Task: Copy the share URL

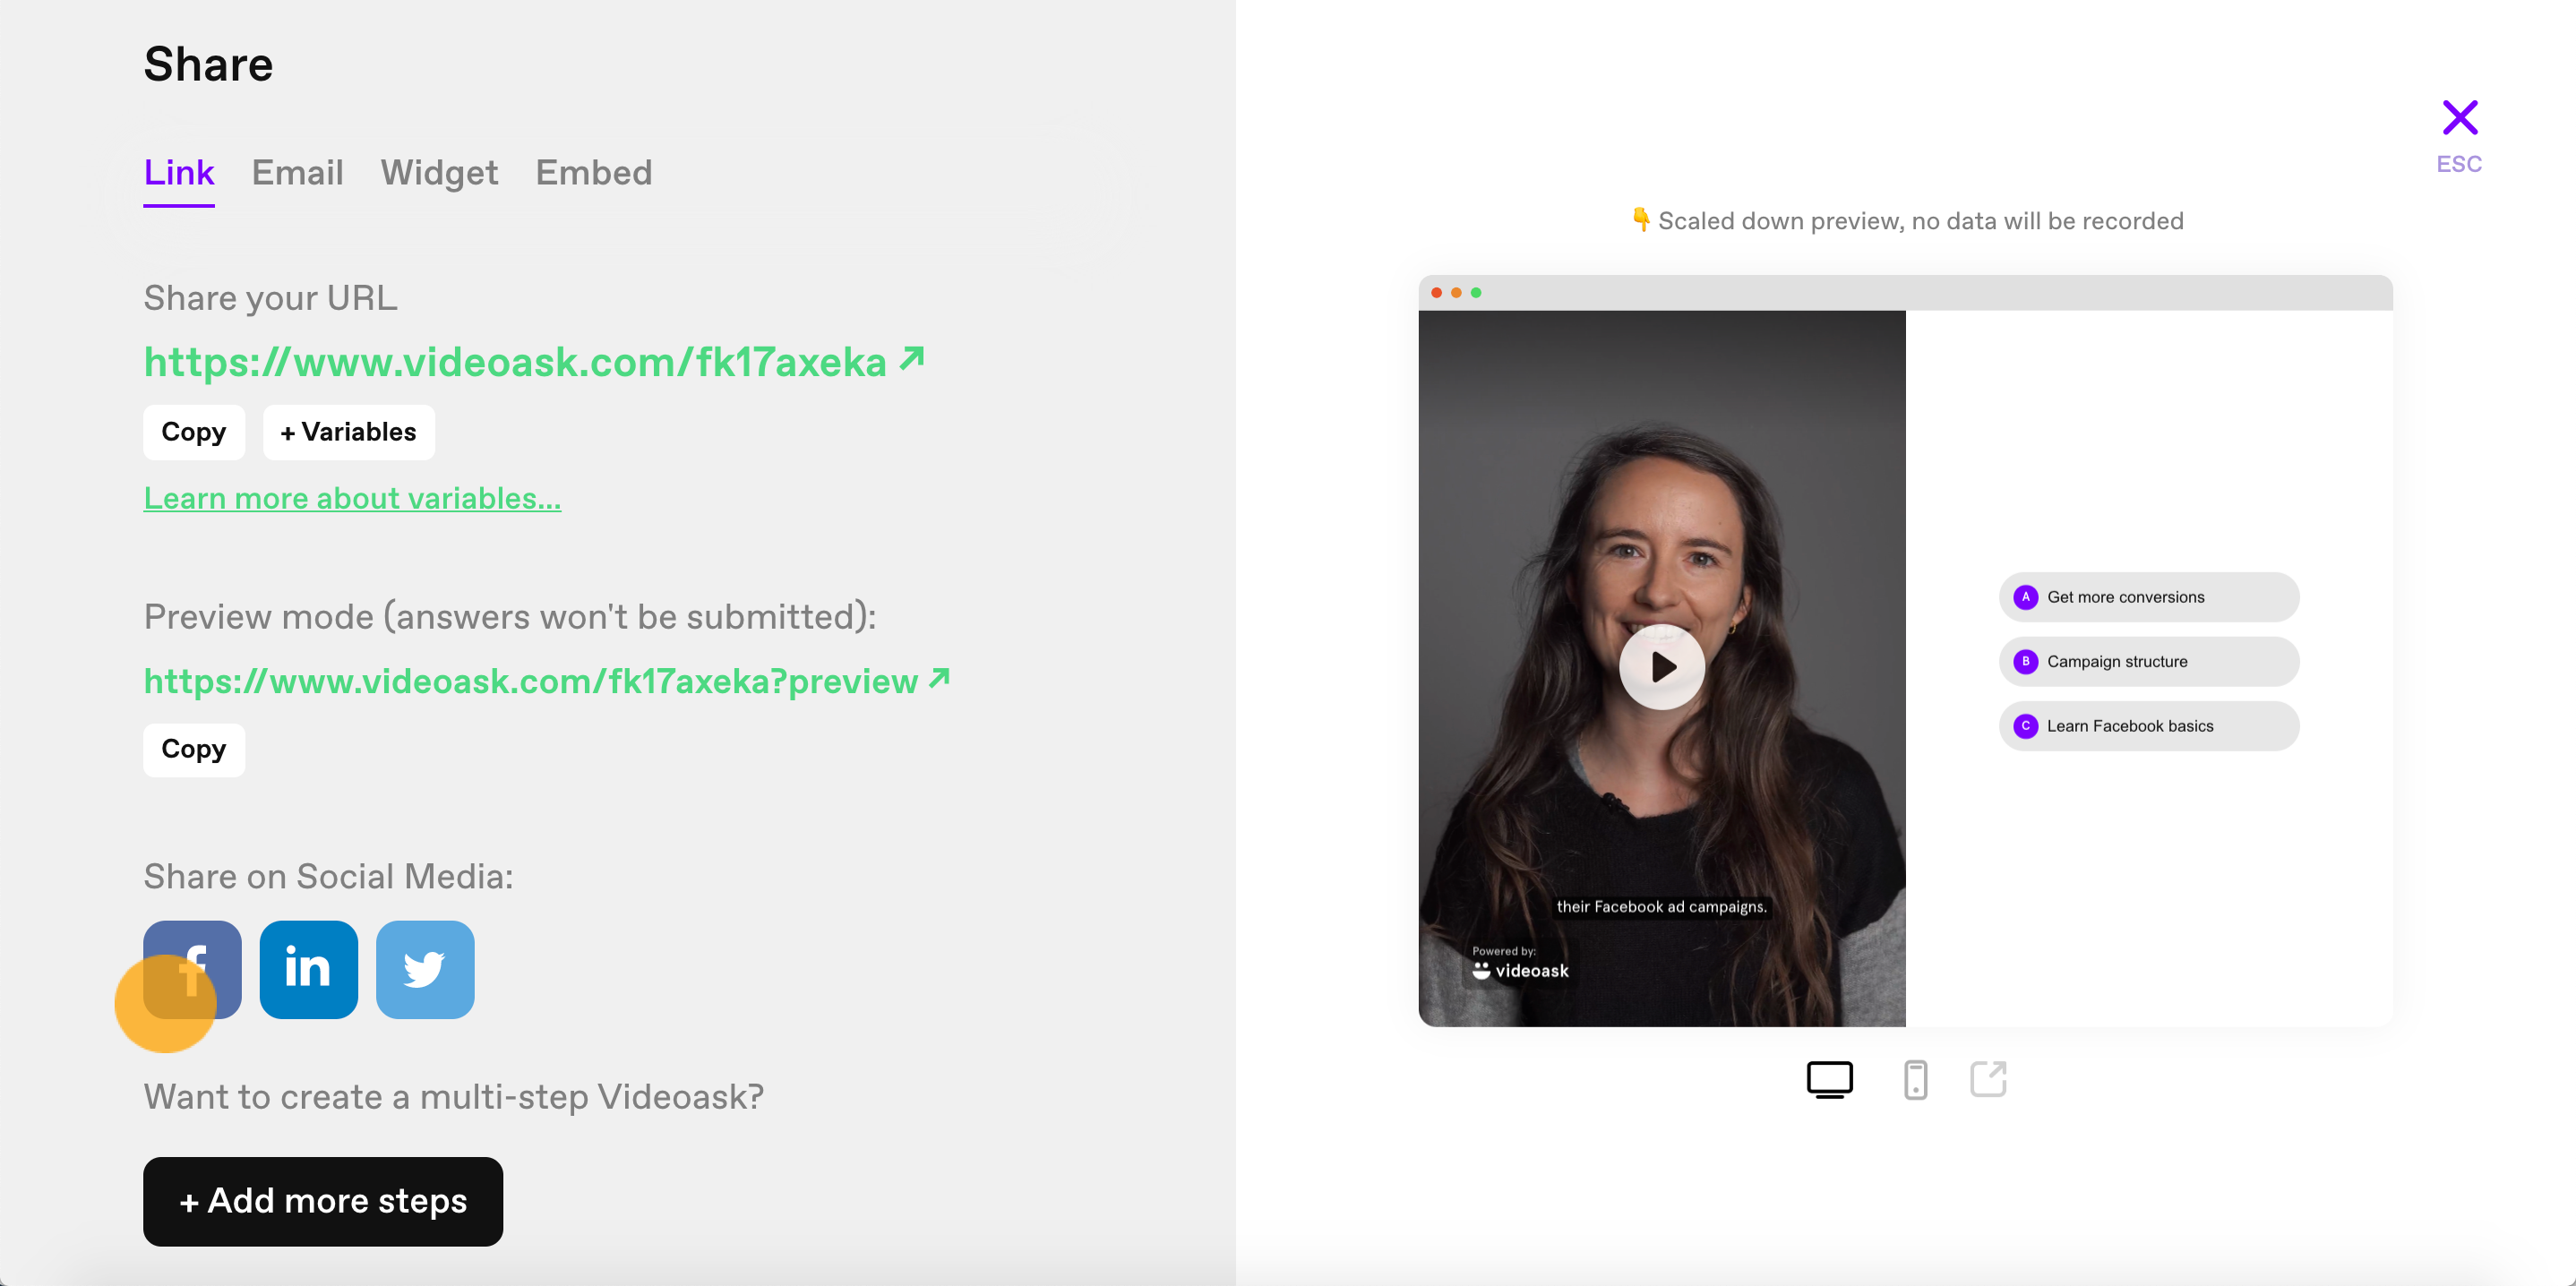Action: pos(194,432)
